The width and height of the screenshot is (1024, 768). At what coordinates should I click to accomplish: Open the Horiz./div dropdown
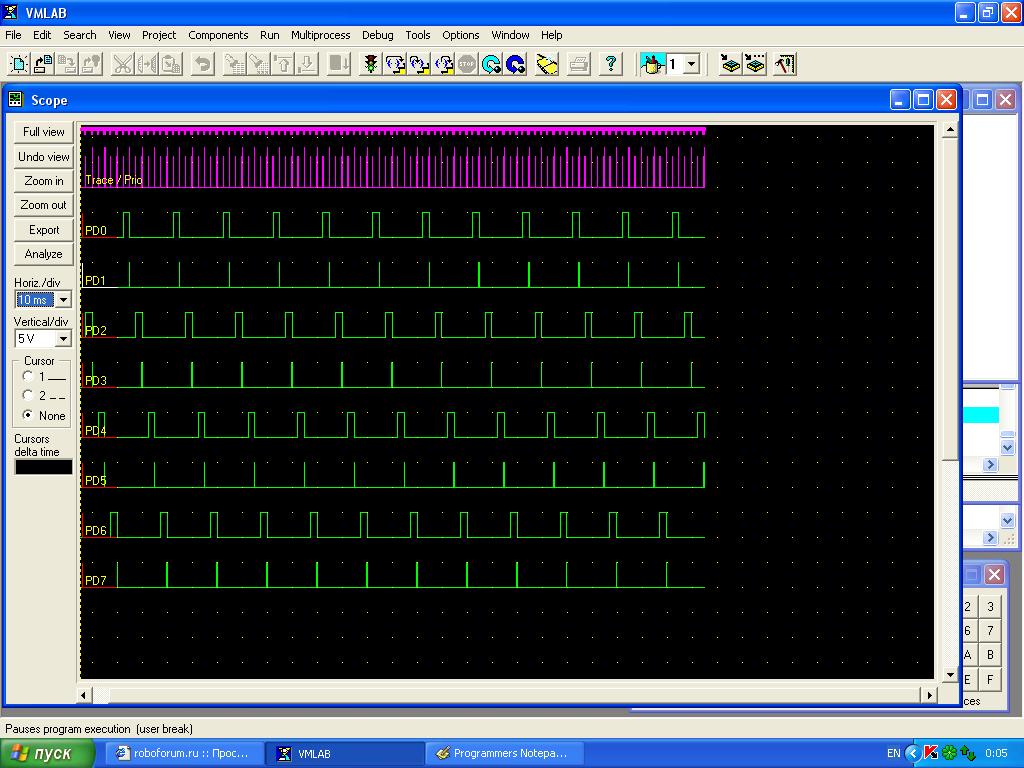point(63,300)
